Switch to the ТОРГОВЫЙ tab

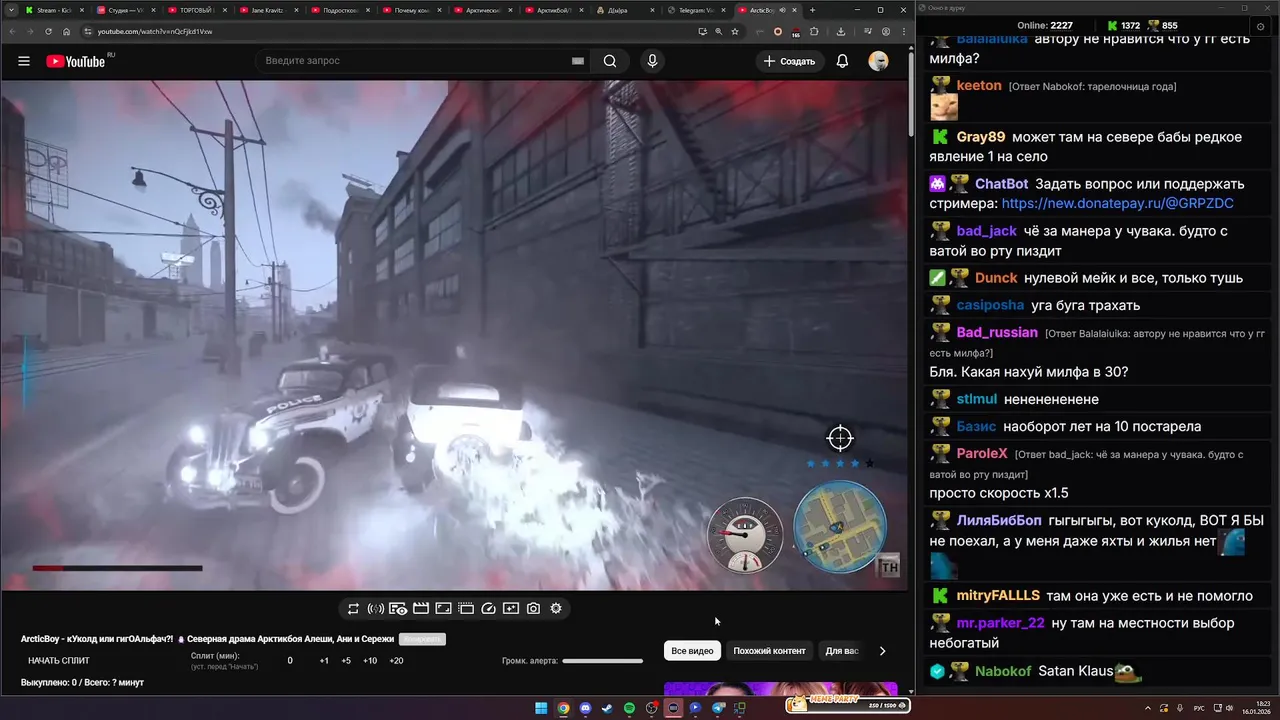200,10
